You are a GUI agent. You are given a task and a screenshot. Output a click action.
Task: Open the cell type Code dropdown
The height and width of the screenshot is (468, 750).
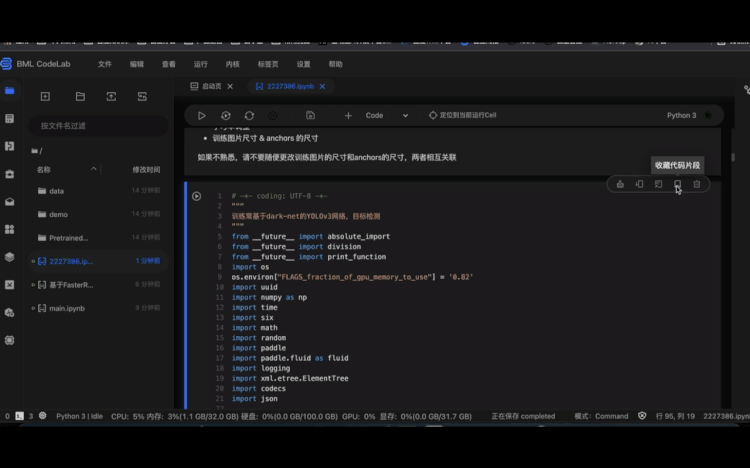(x=386, y=115)
